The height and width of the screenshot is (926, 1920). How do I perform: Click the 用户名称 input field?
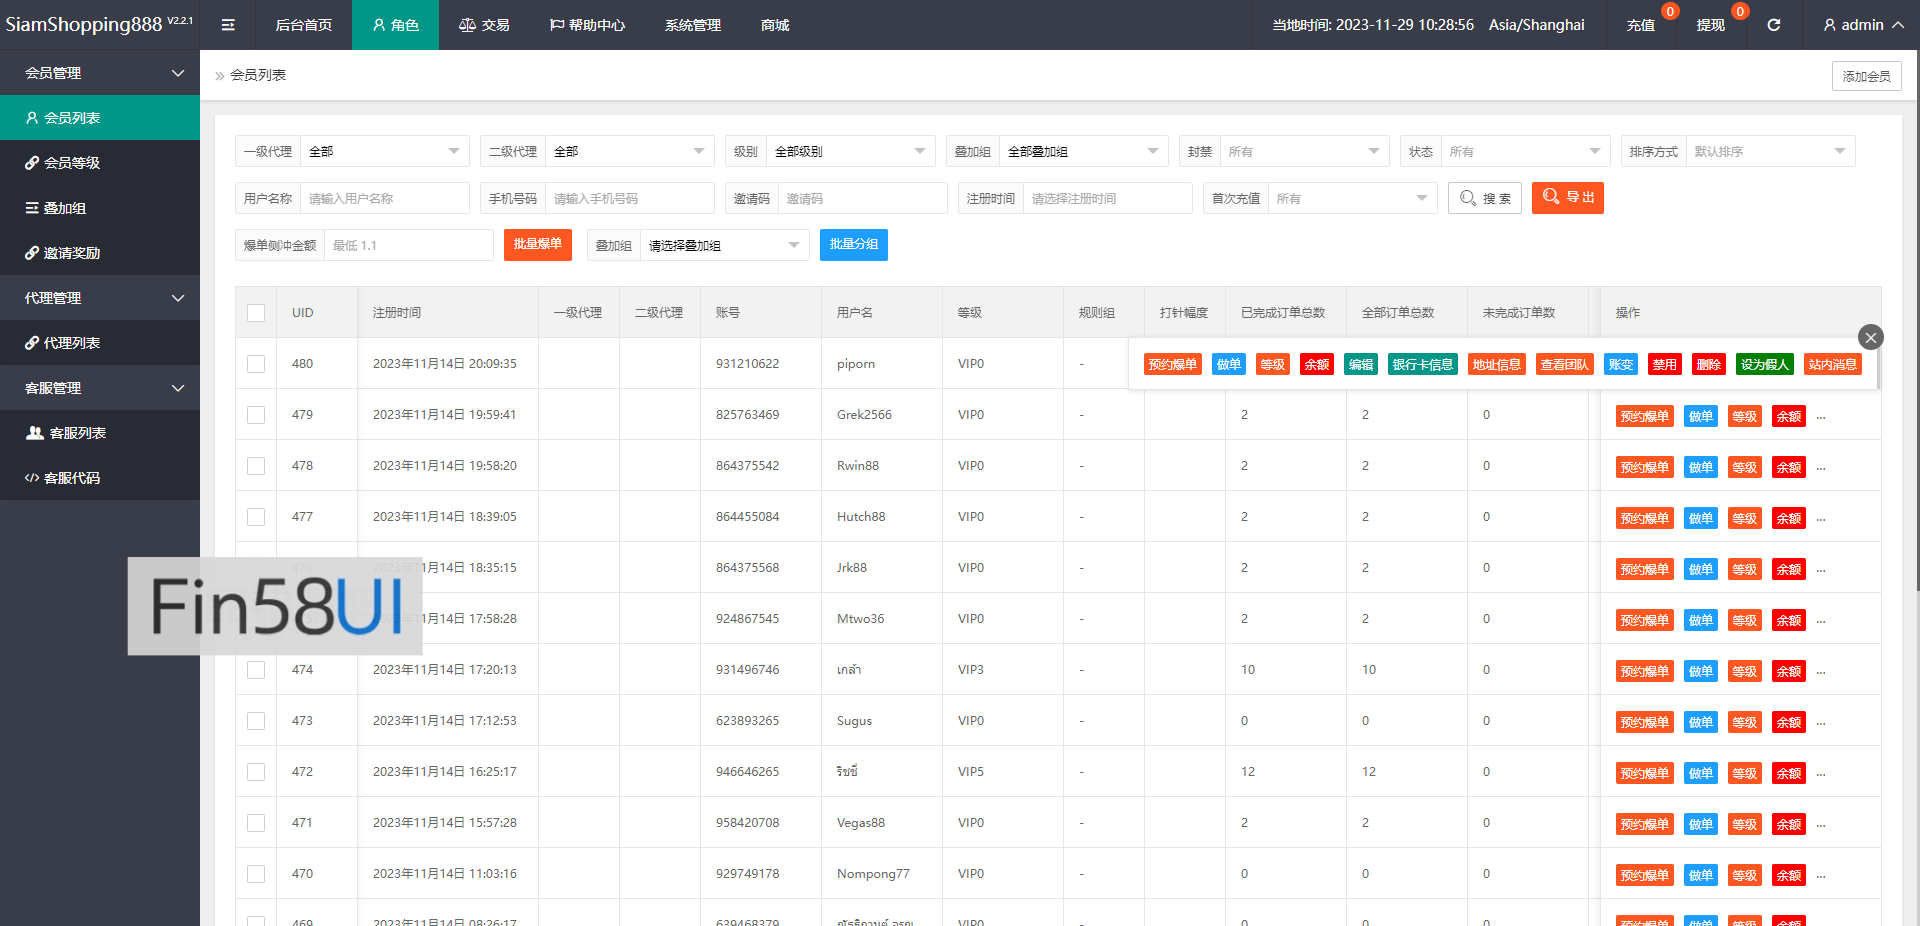pos(384,199)
